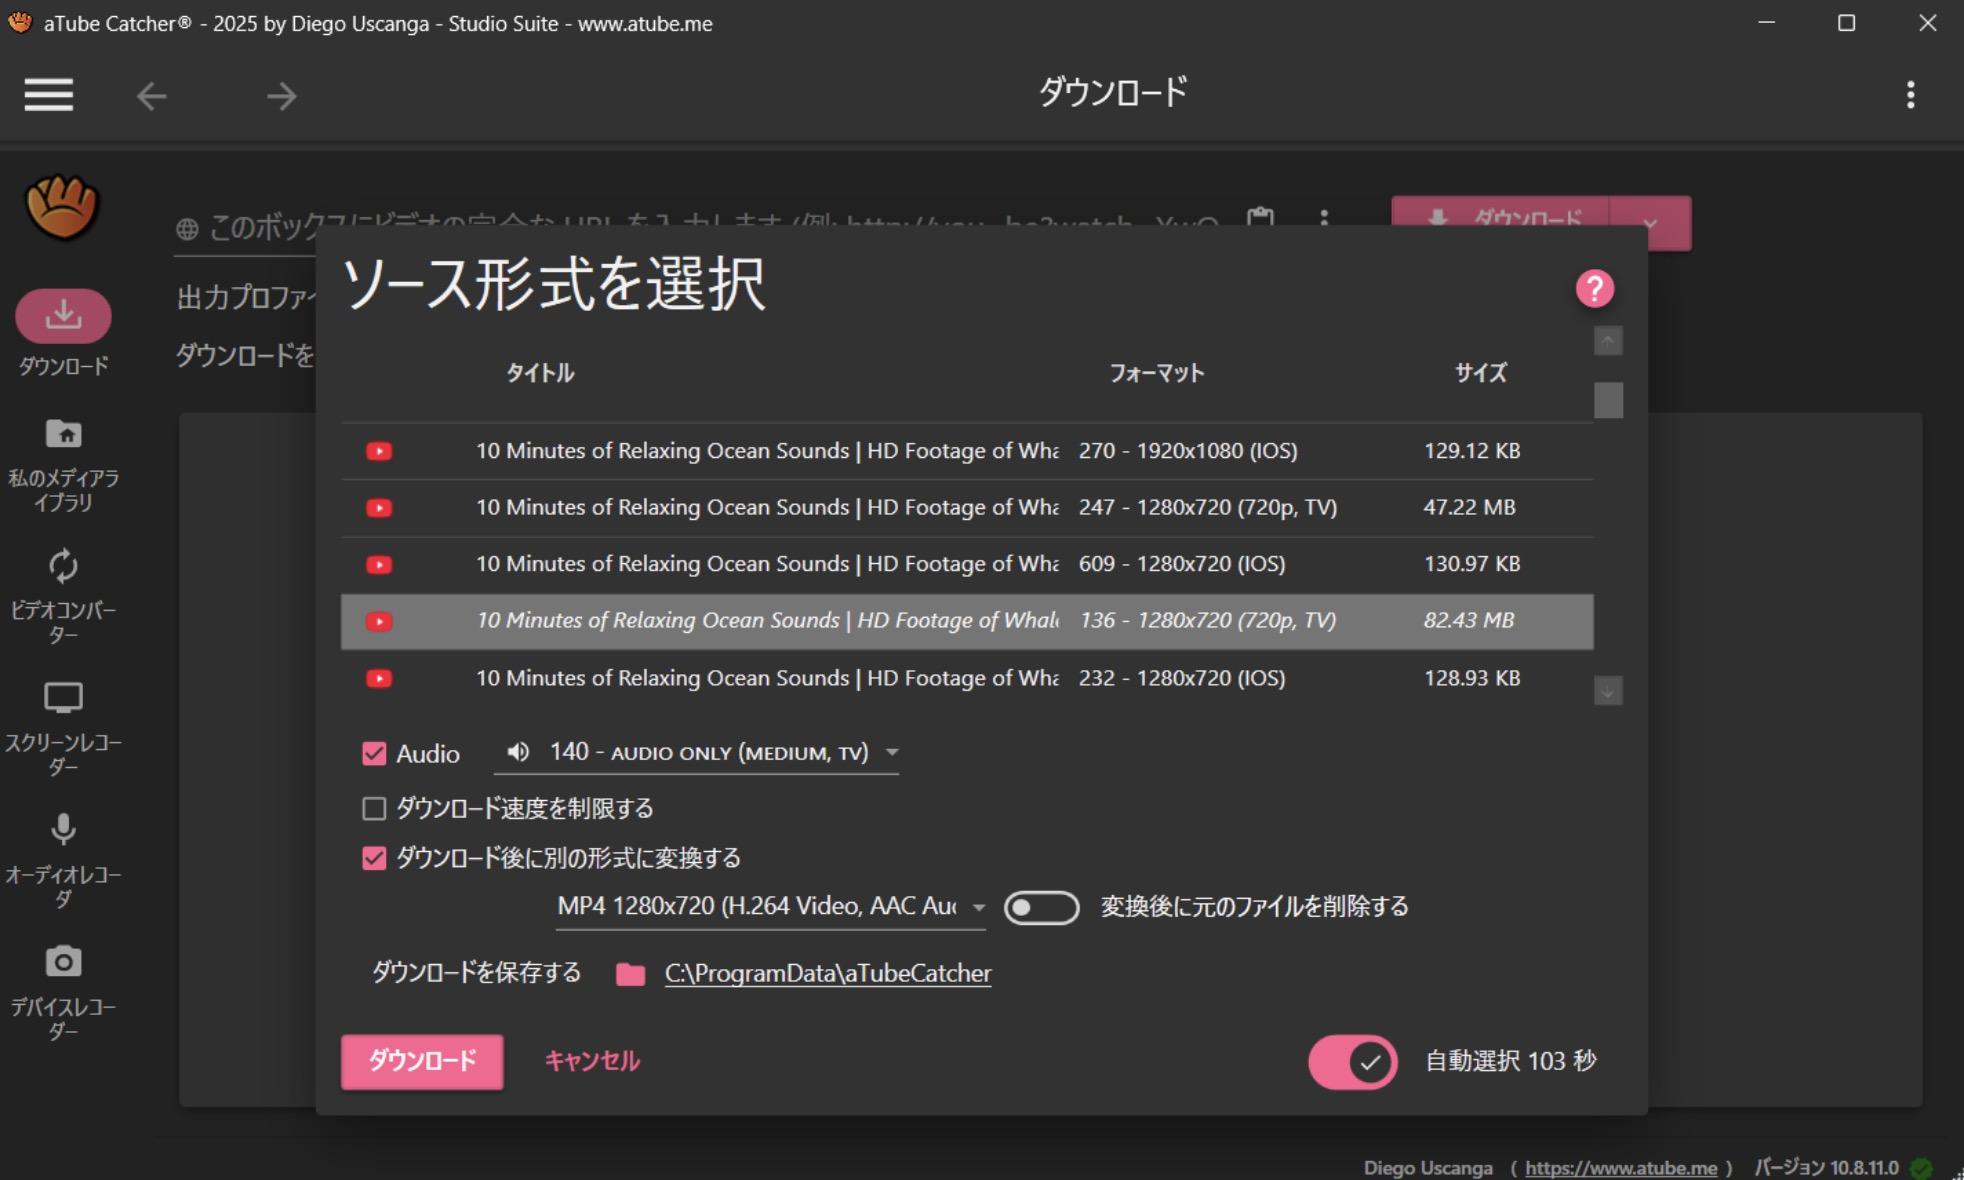Click the pink save folder icon

630,974
